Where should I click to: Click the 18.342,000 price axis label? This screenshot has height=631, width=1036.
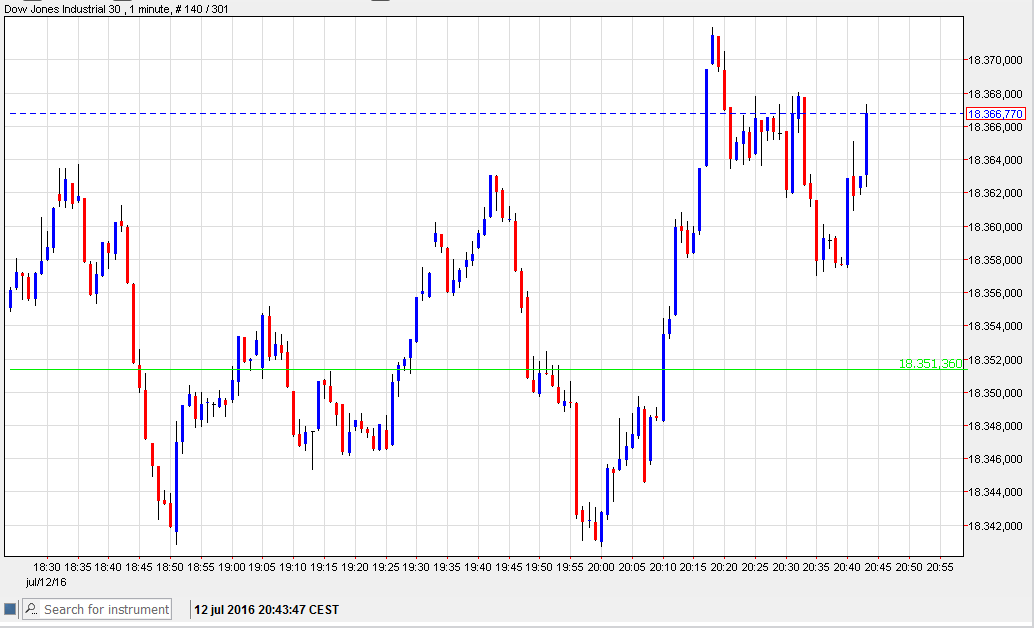coord(994,526)
